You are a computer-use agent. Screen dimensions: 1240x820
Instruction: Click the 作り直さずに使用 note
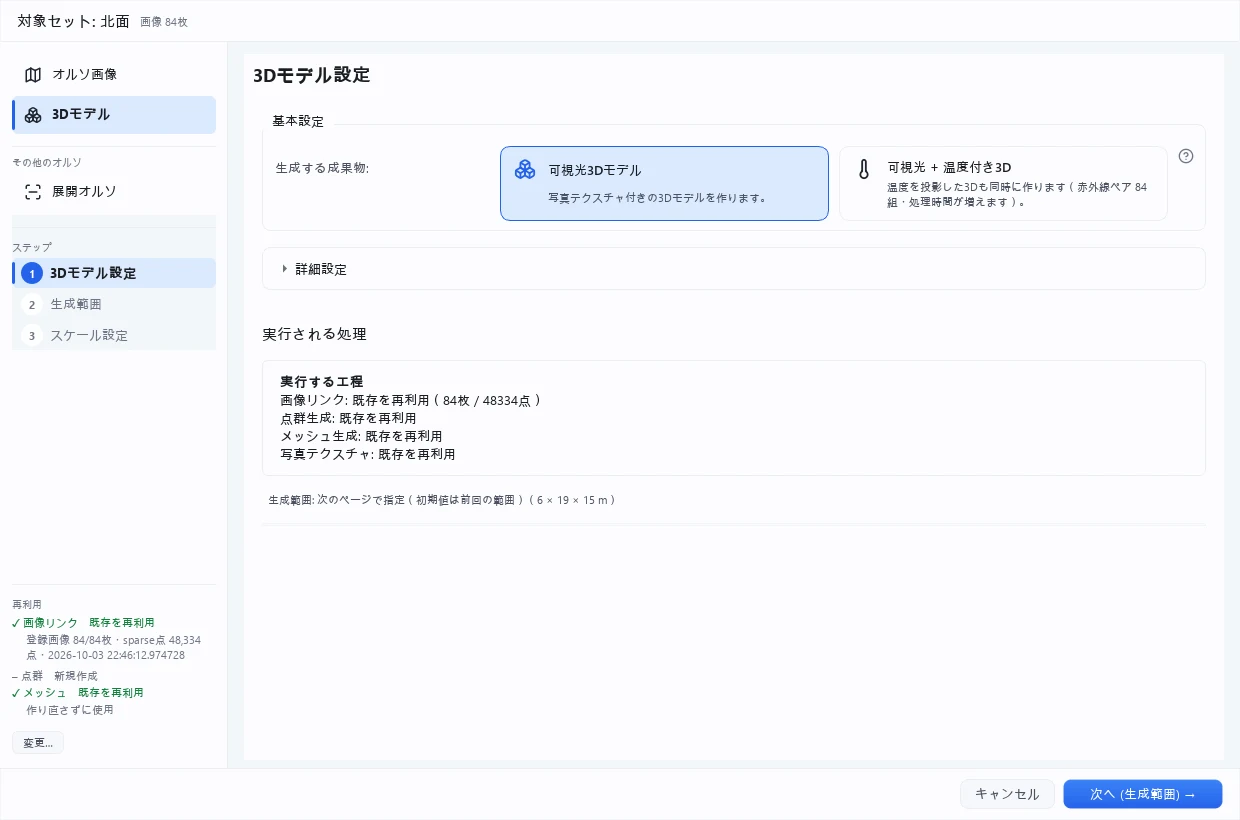pyautogui.click(x=70, y=710)
